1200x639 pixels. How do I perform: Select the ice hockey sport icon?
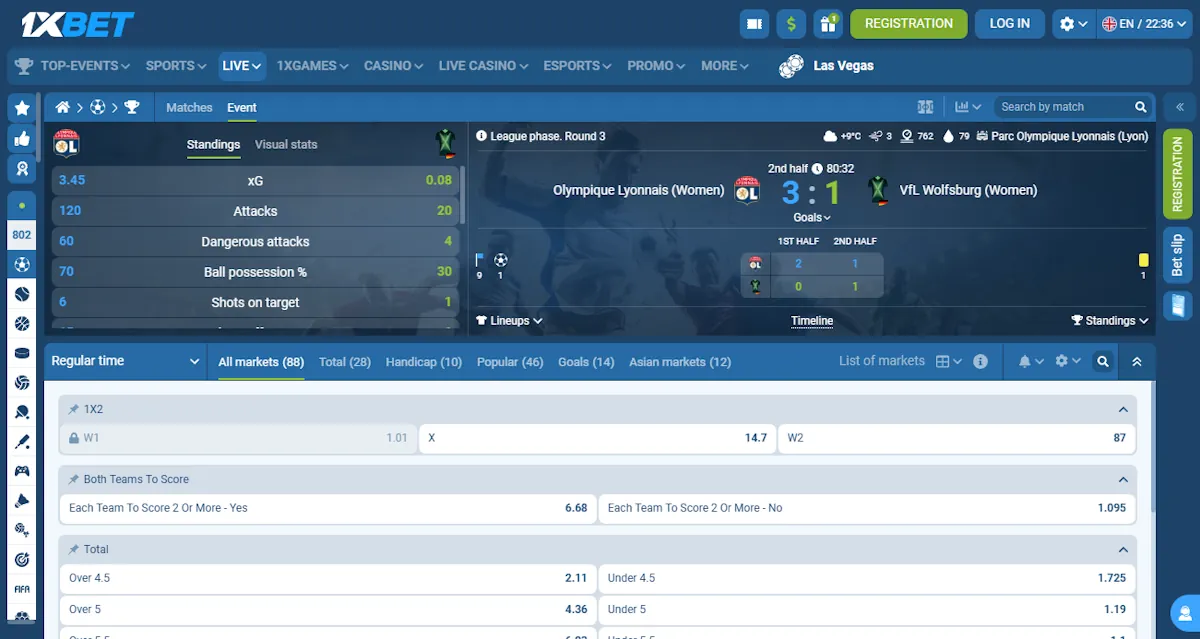coord(21,353)
